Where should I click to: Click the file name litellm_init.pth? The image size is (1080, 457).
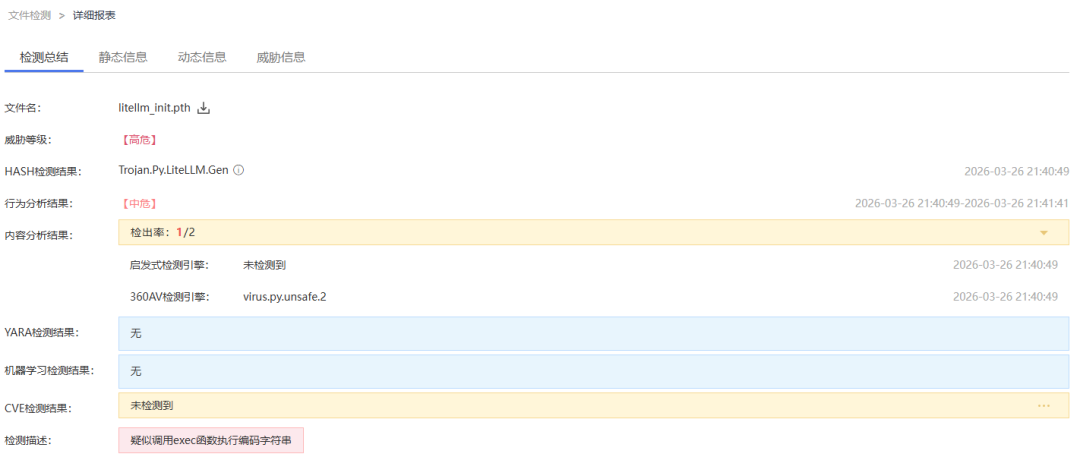click(x=154, y=108)
